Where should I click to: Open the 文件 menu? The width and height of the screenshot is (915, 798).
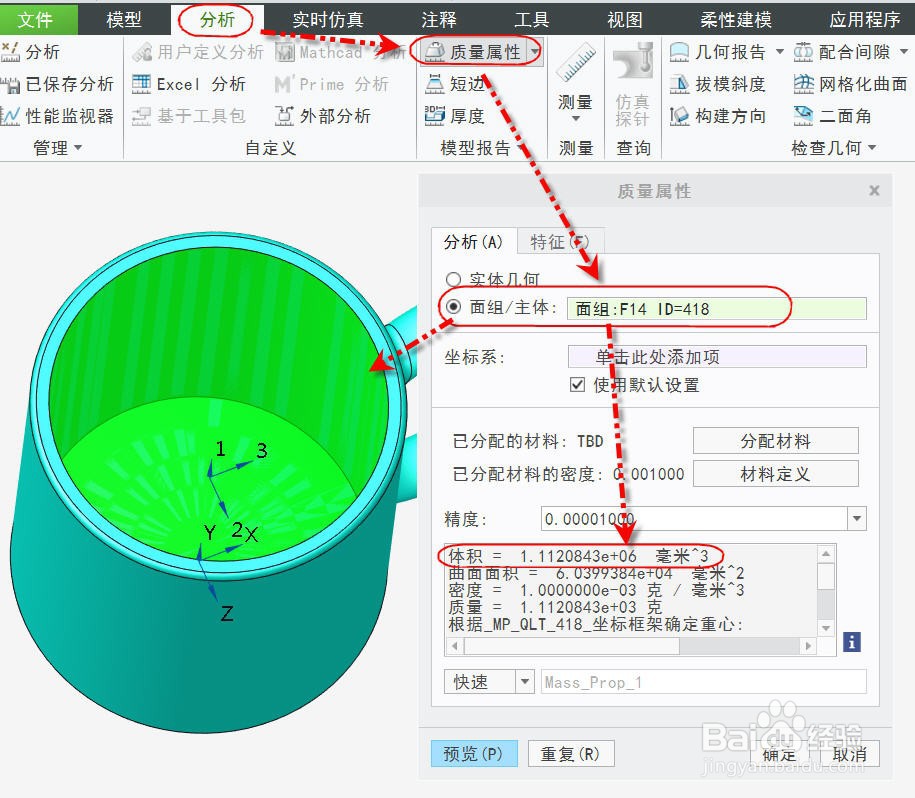pos(36,20)
